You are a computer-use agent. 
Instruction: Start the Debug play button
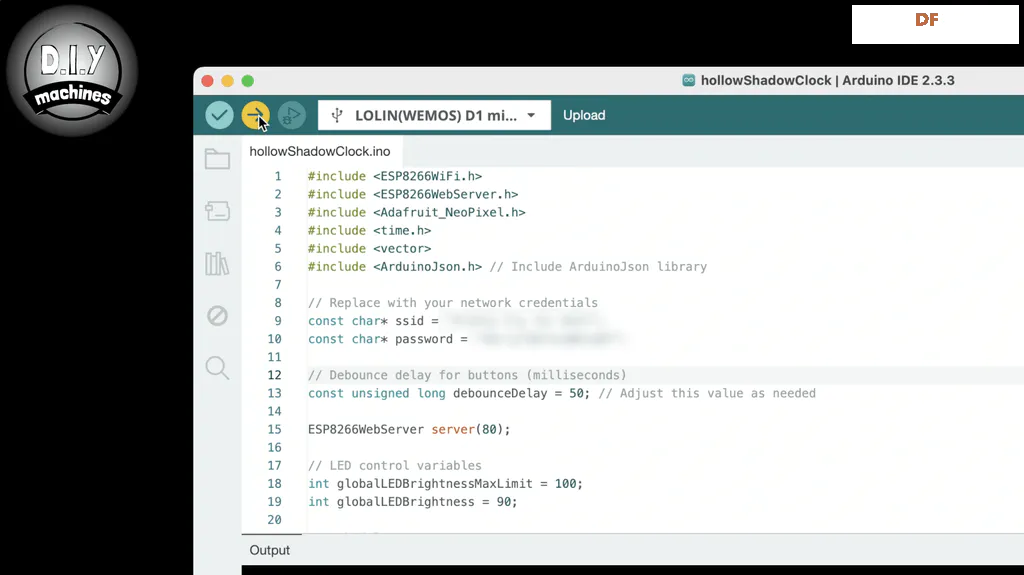[291, 116]
